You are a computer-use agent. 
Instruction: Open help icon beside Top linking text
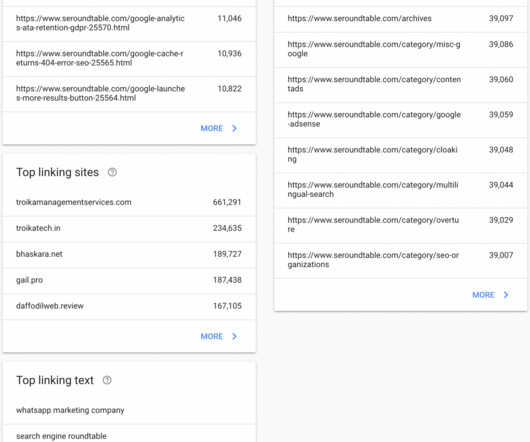(107, 380)
